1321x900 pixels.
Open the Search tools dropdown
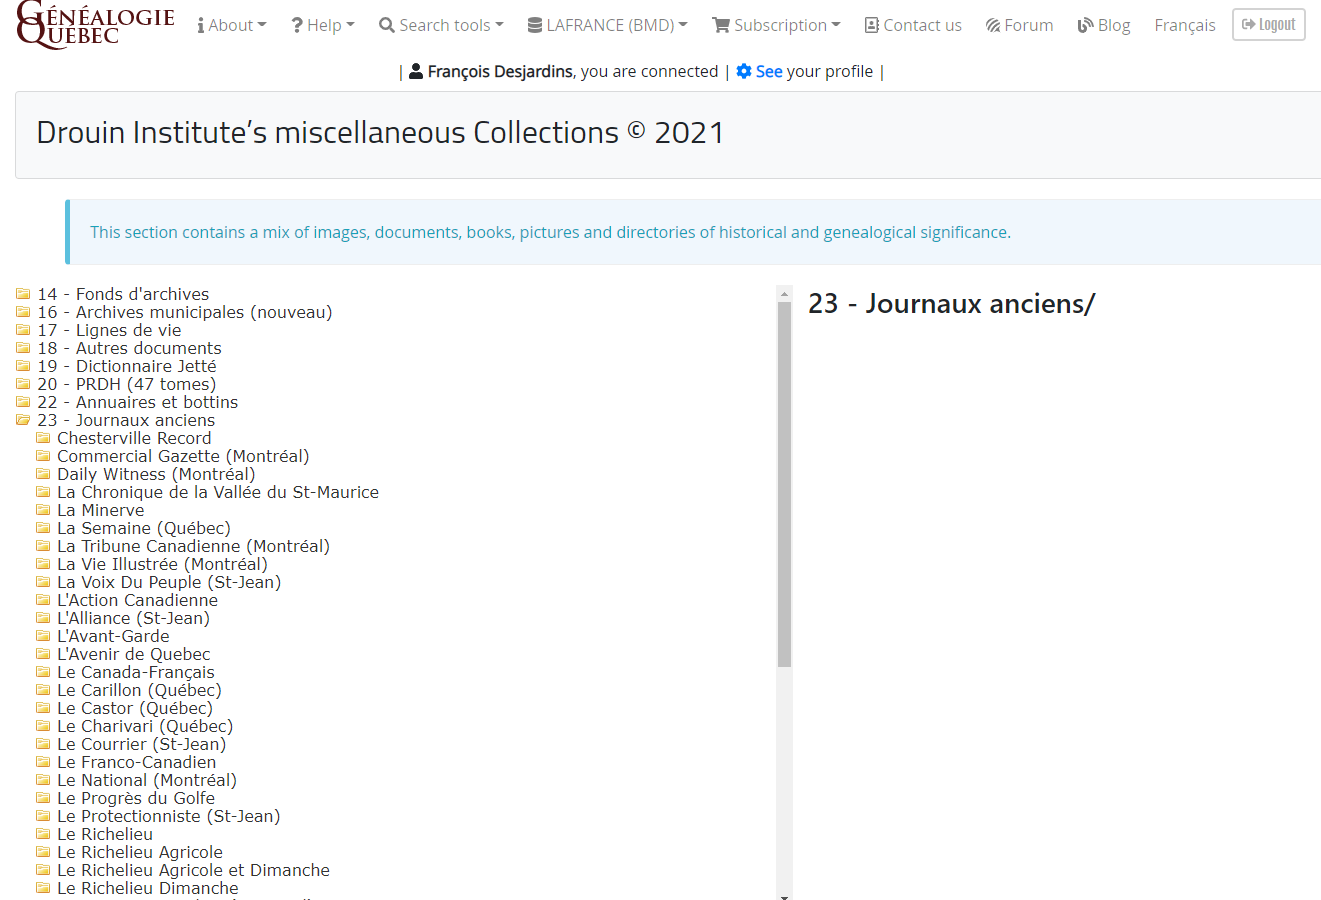pyautogui.click(x=441, y=25)
